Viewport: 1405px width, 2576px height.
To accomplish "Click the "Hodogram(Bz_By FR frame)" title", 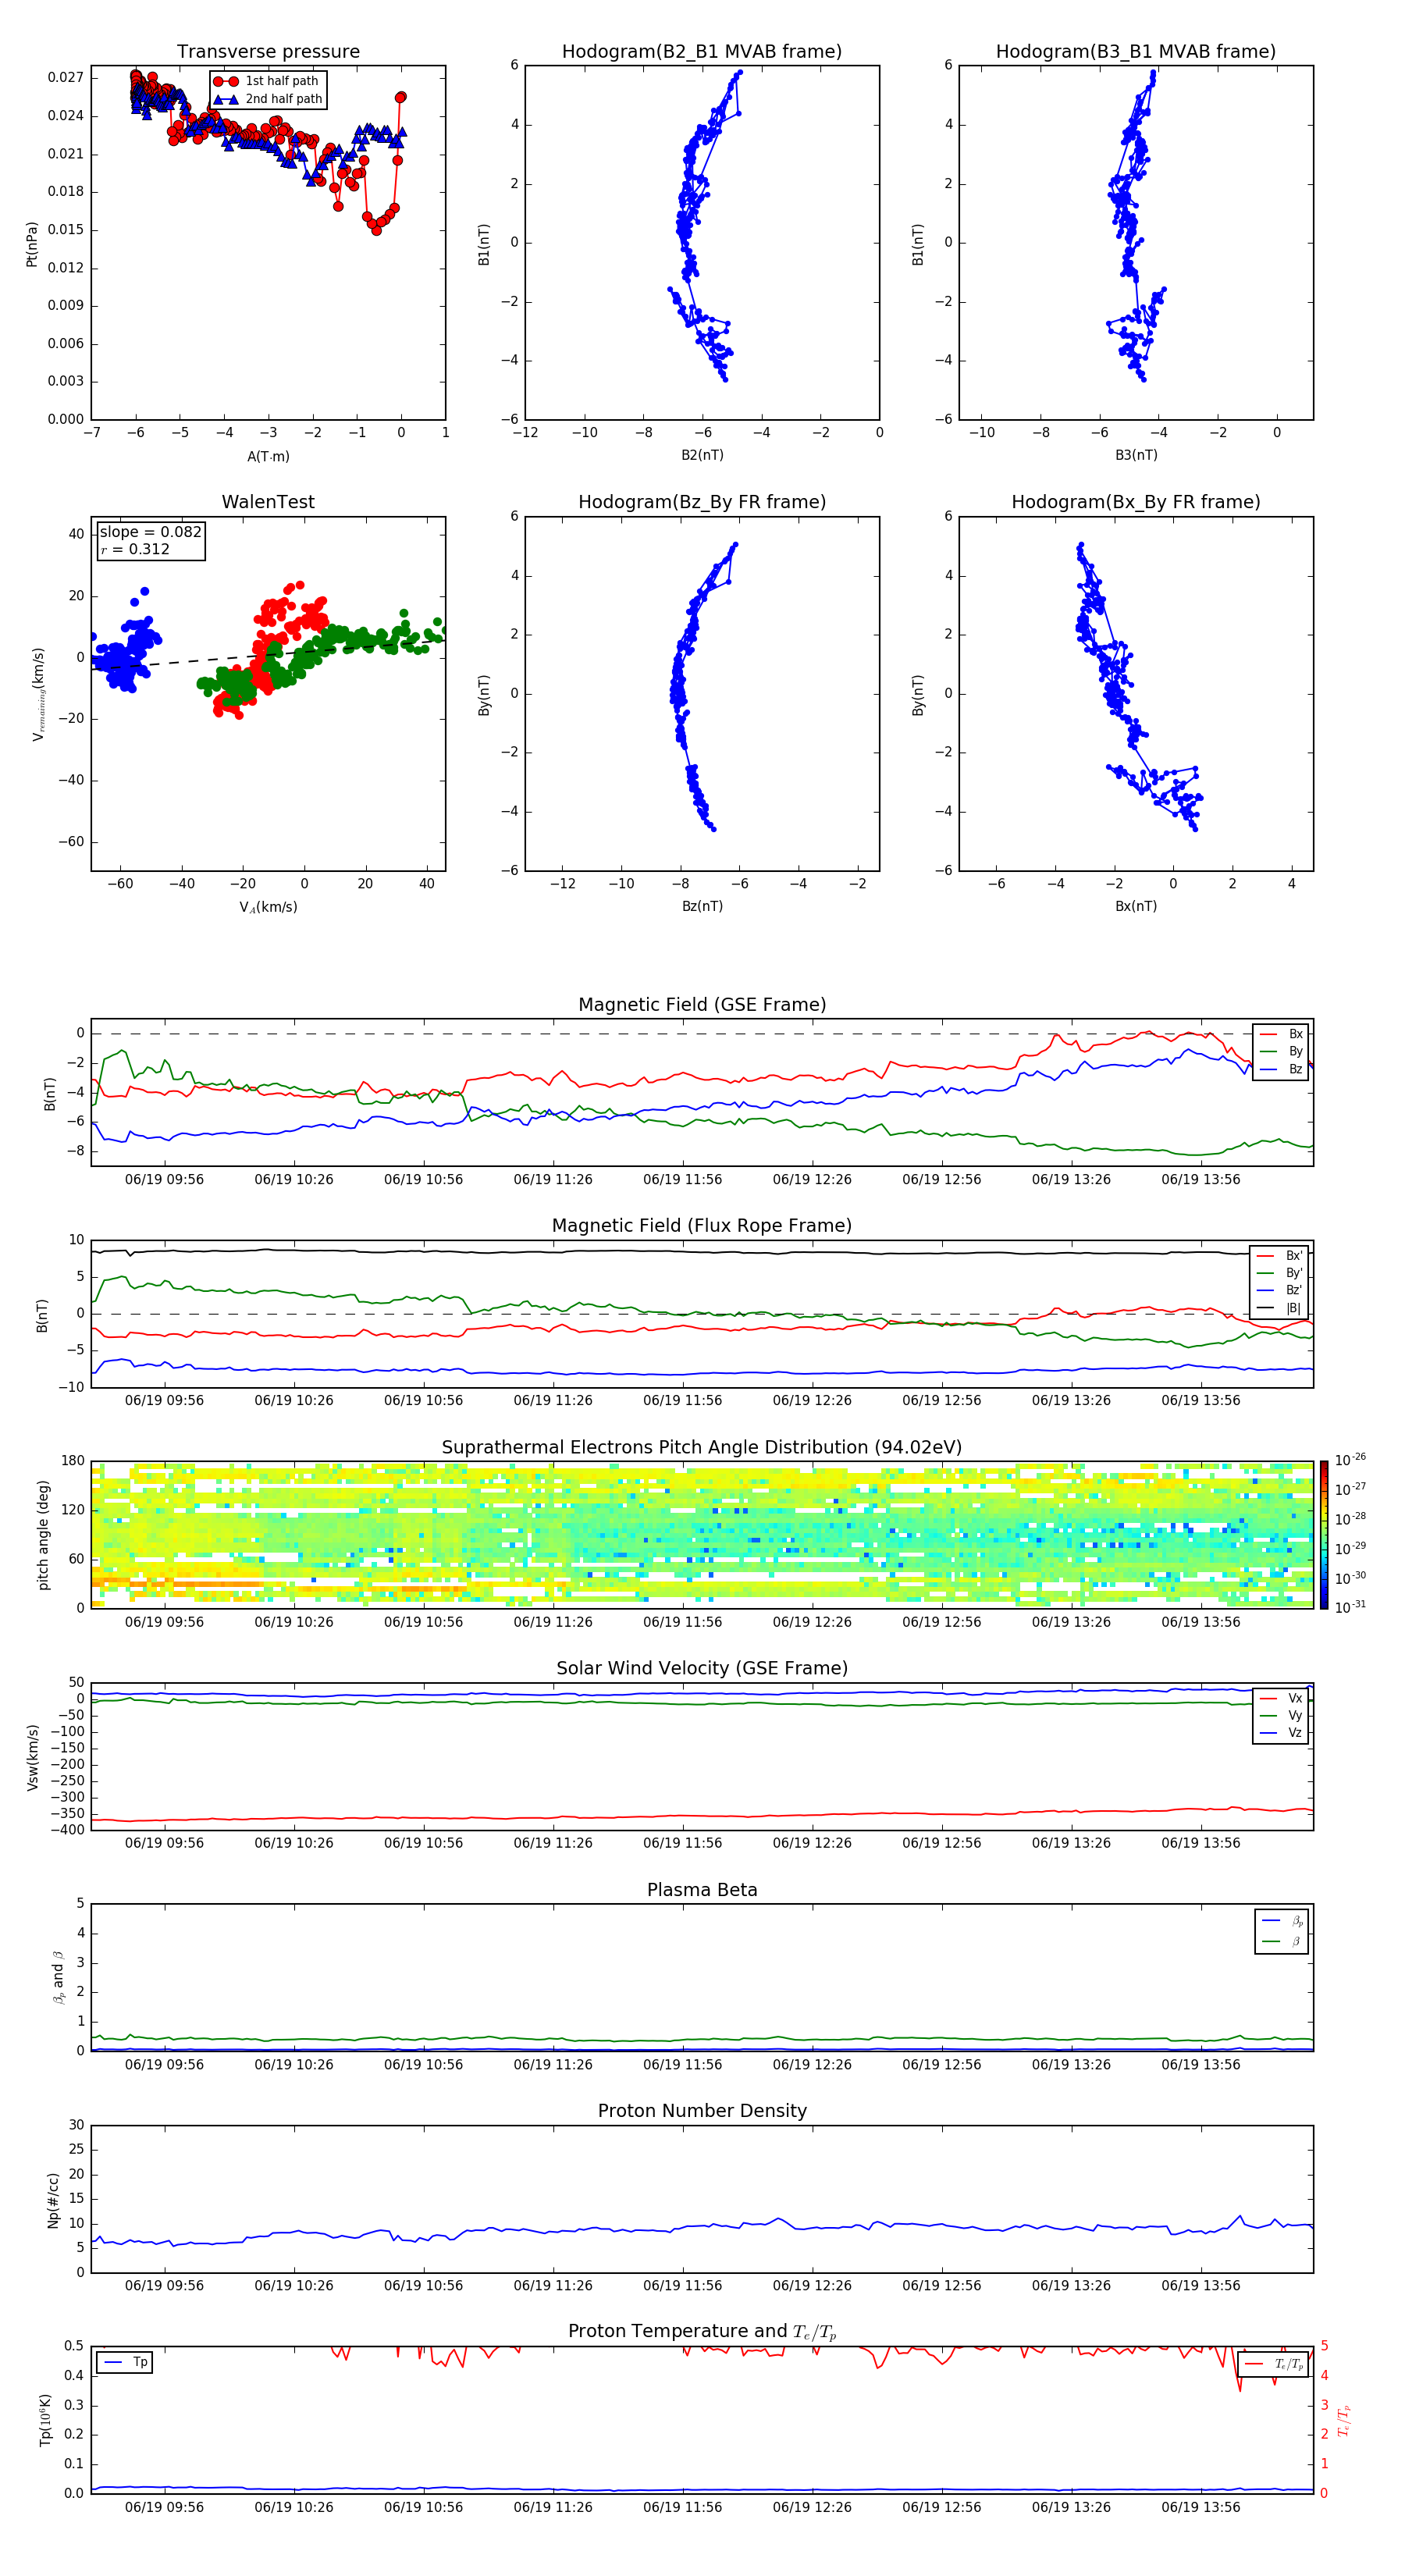I will [702, 502].
